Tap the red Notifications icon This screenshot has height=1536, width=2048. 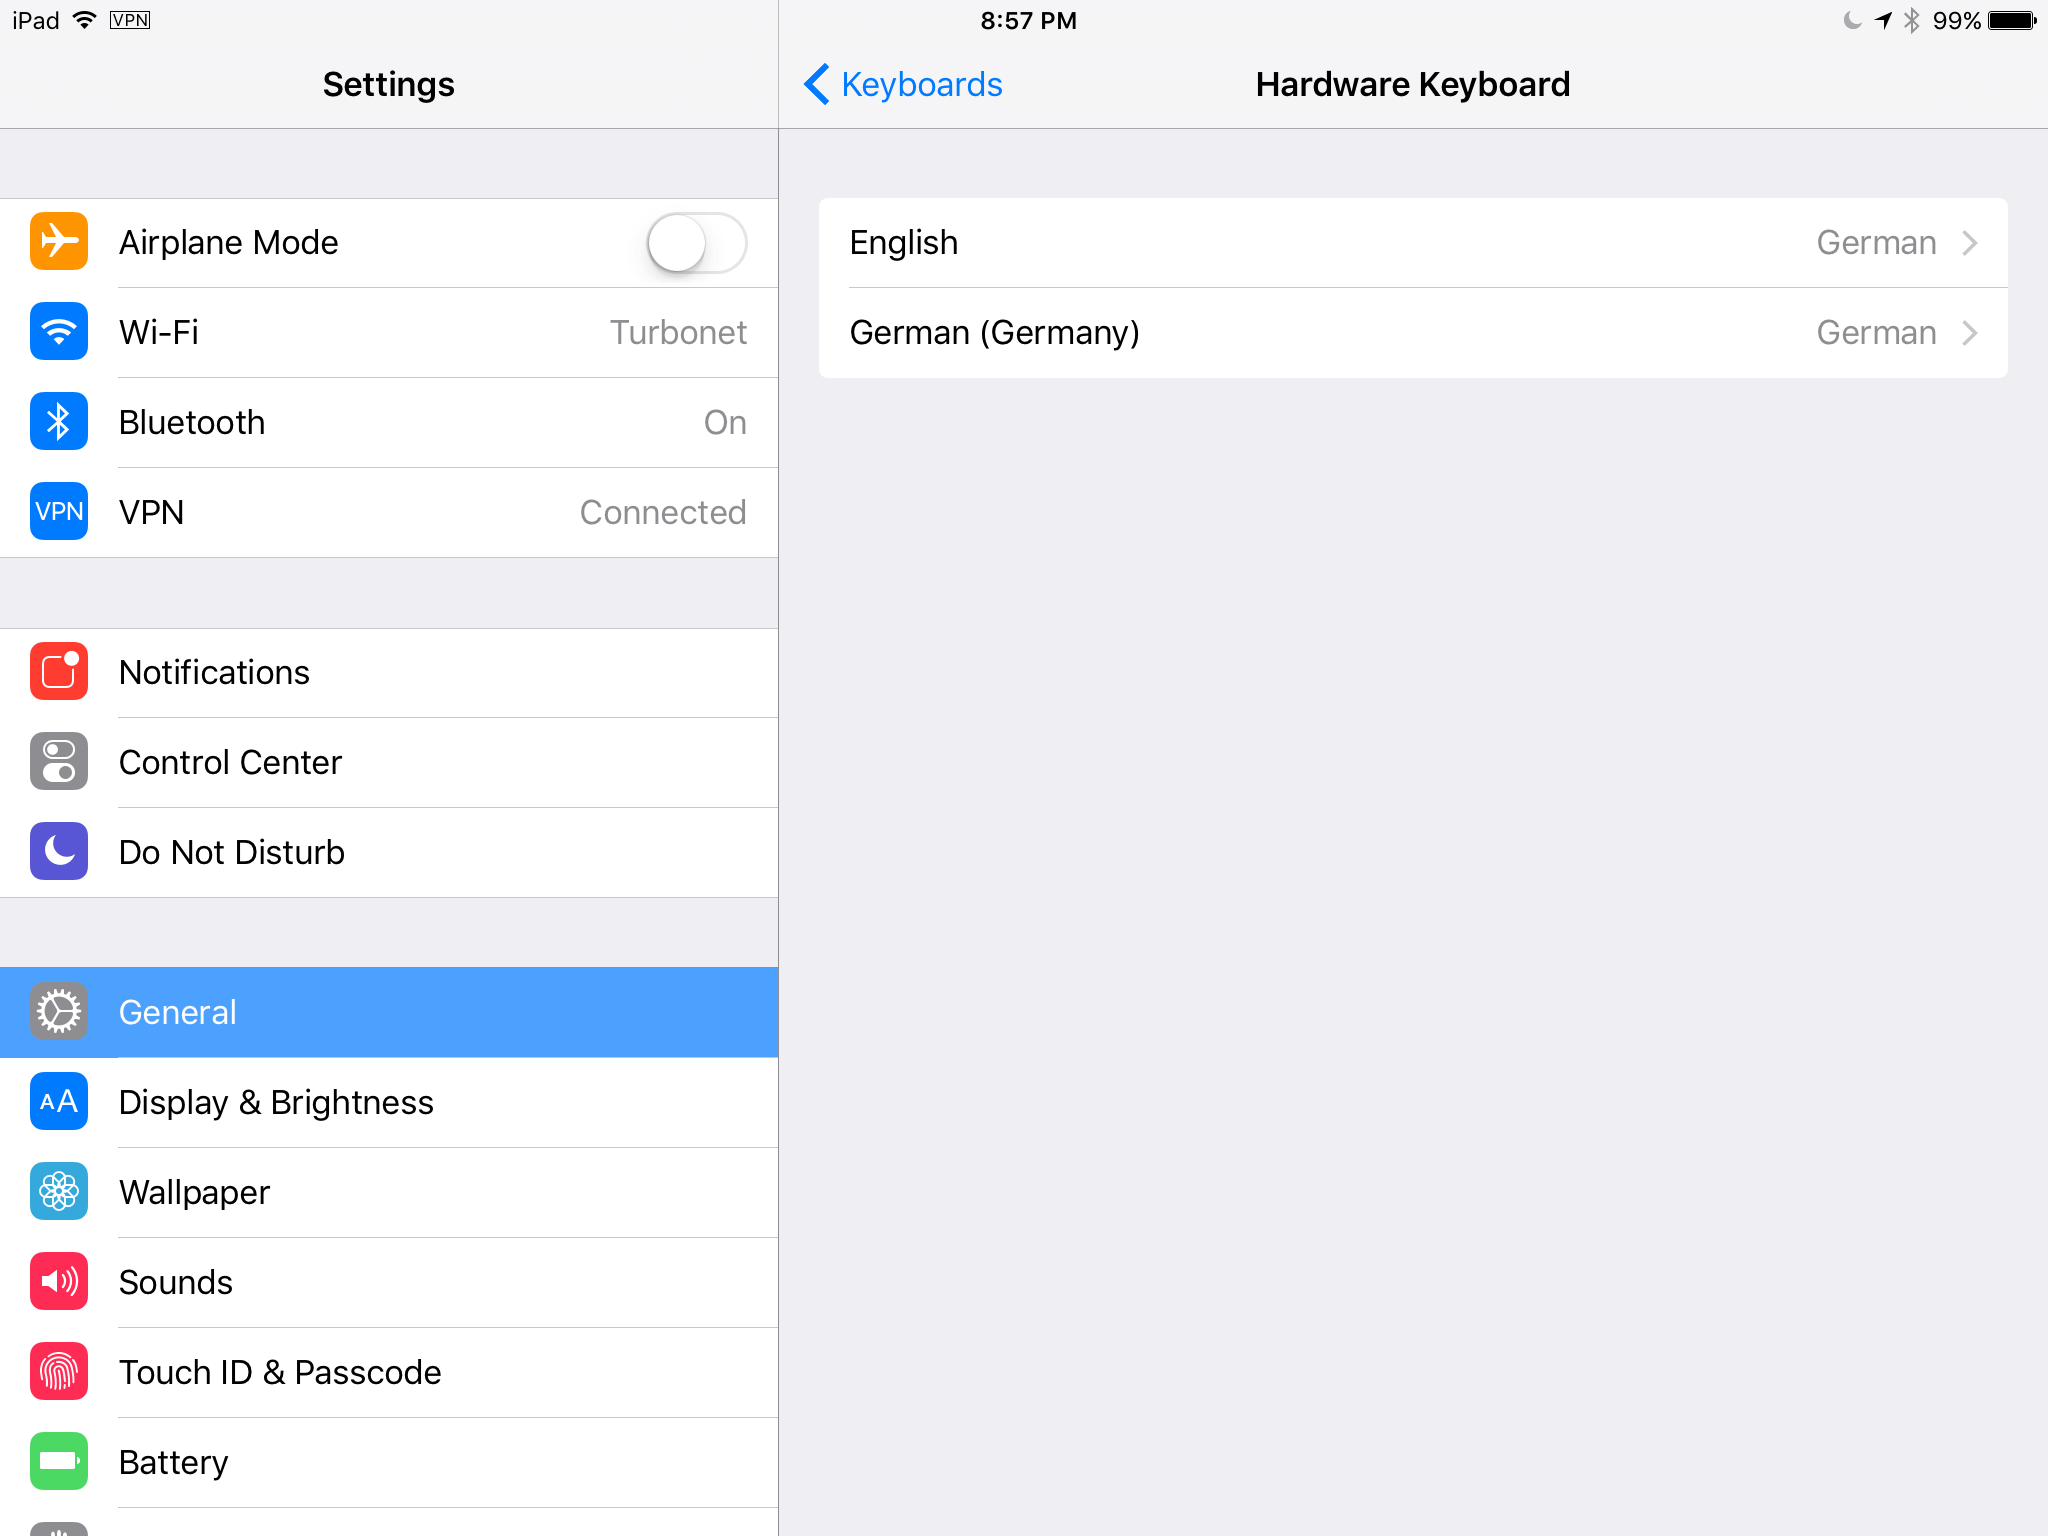tap(59, 672)
